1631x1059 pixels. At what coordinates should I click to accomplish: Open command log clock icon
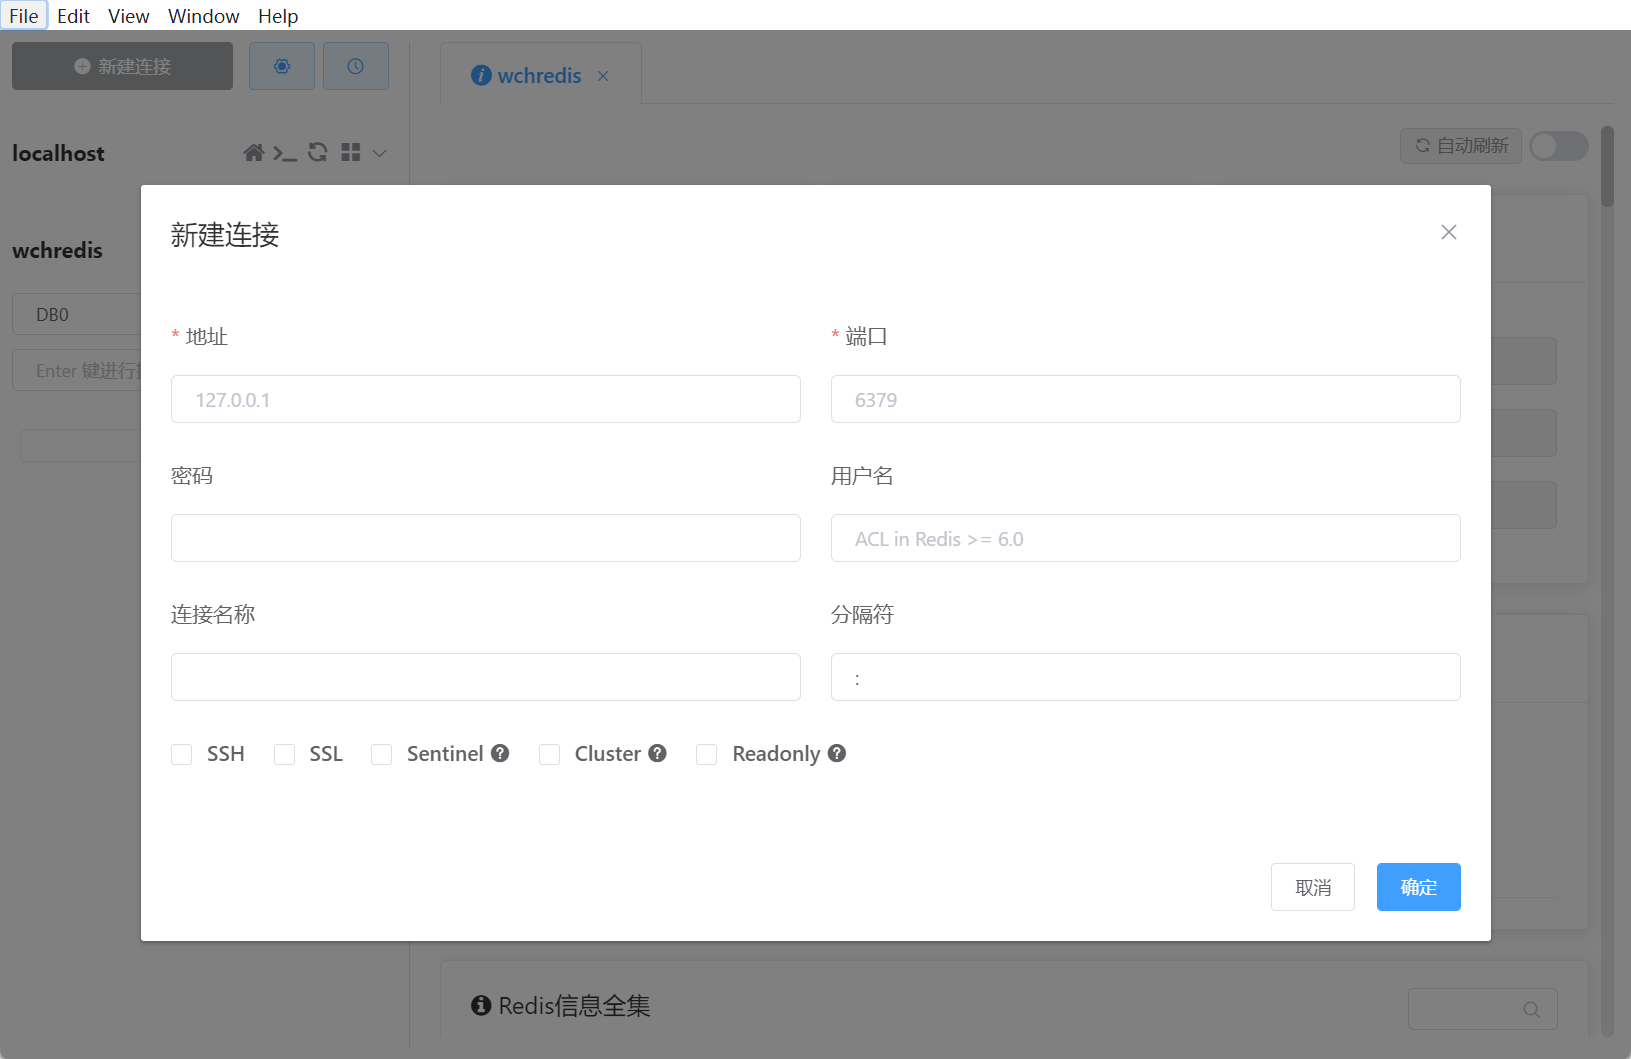(x=355, y=66)
